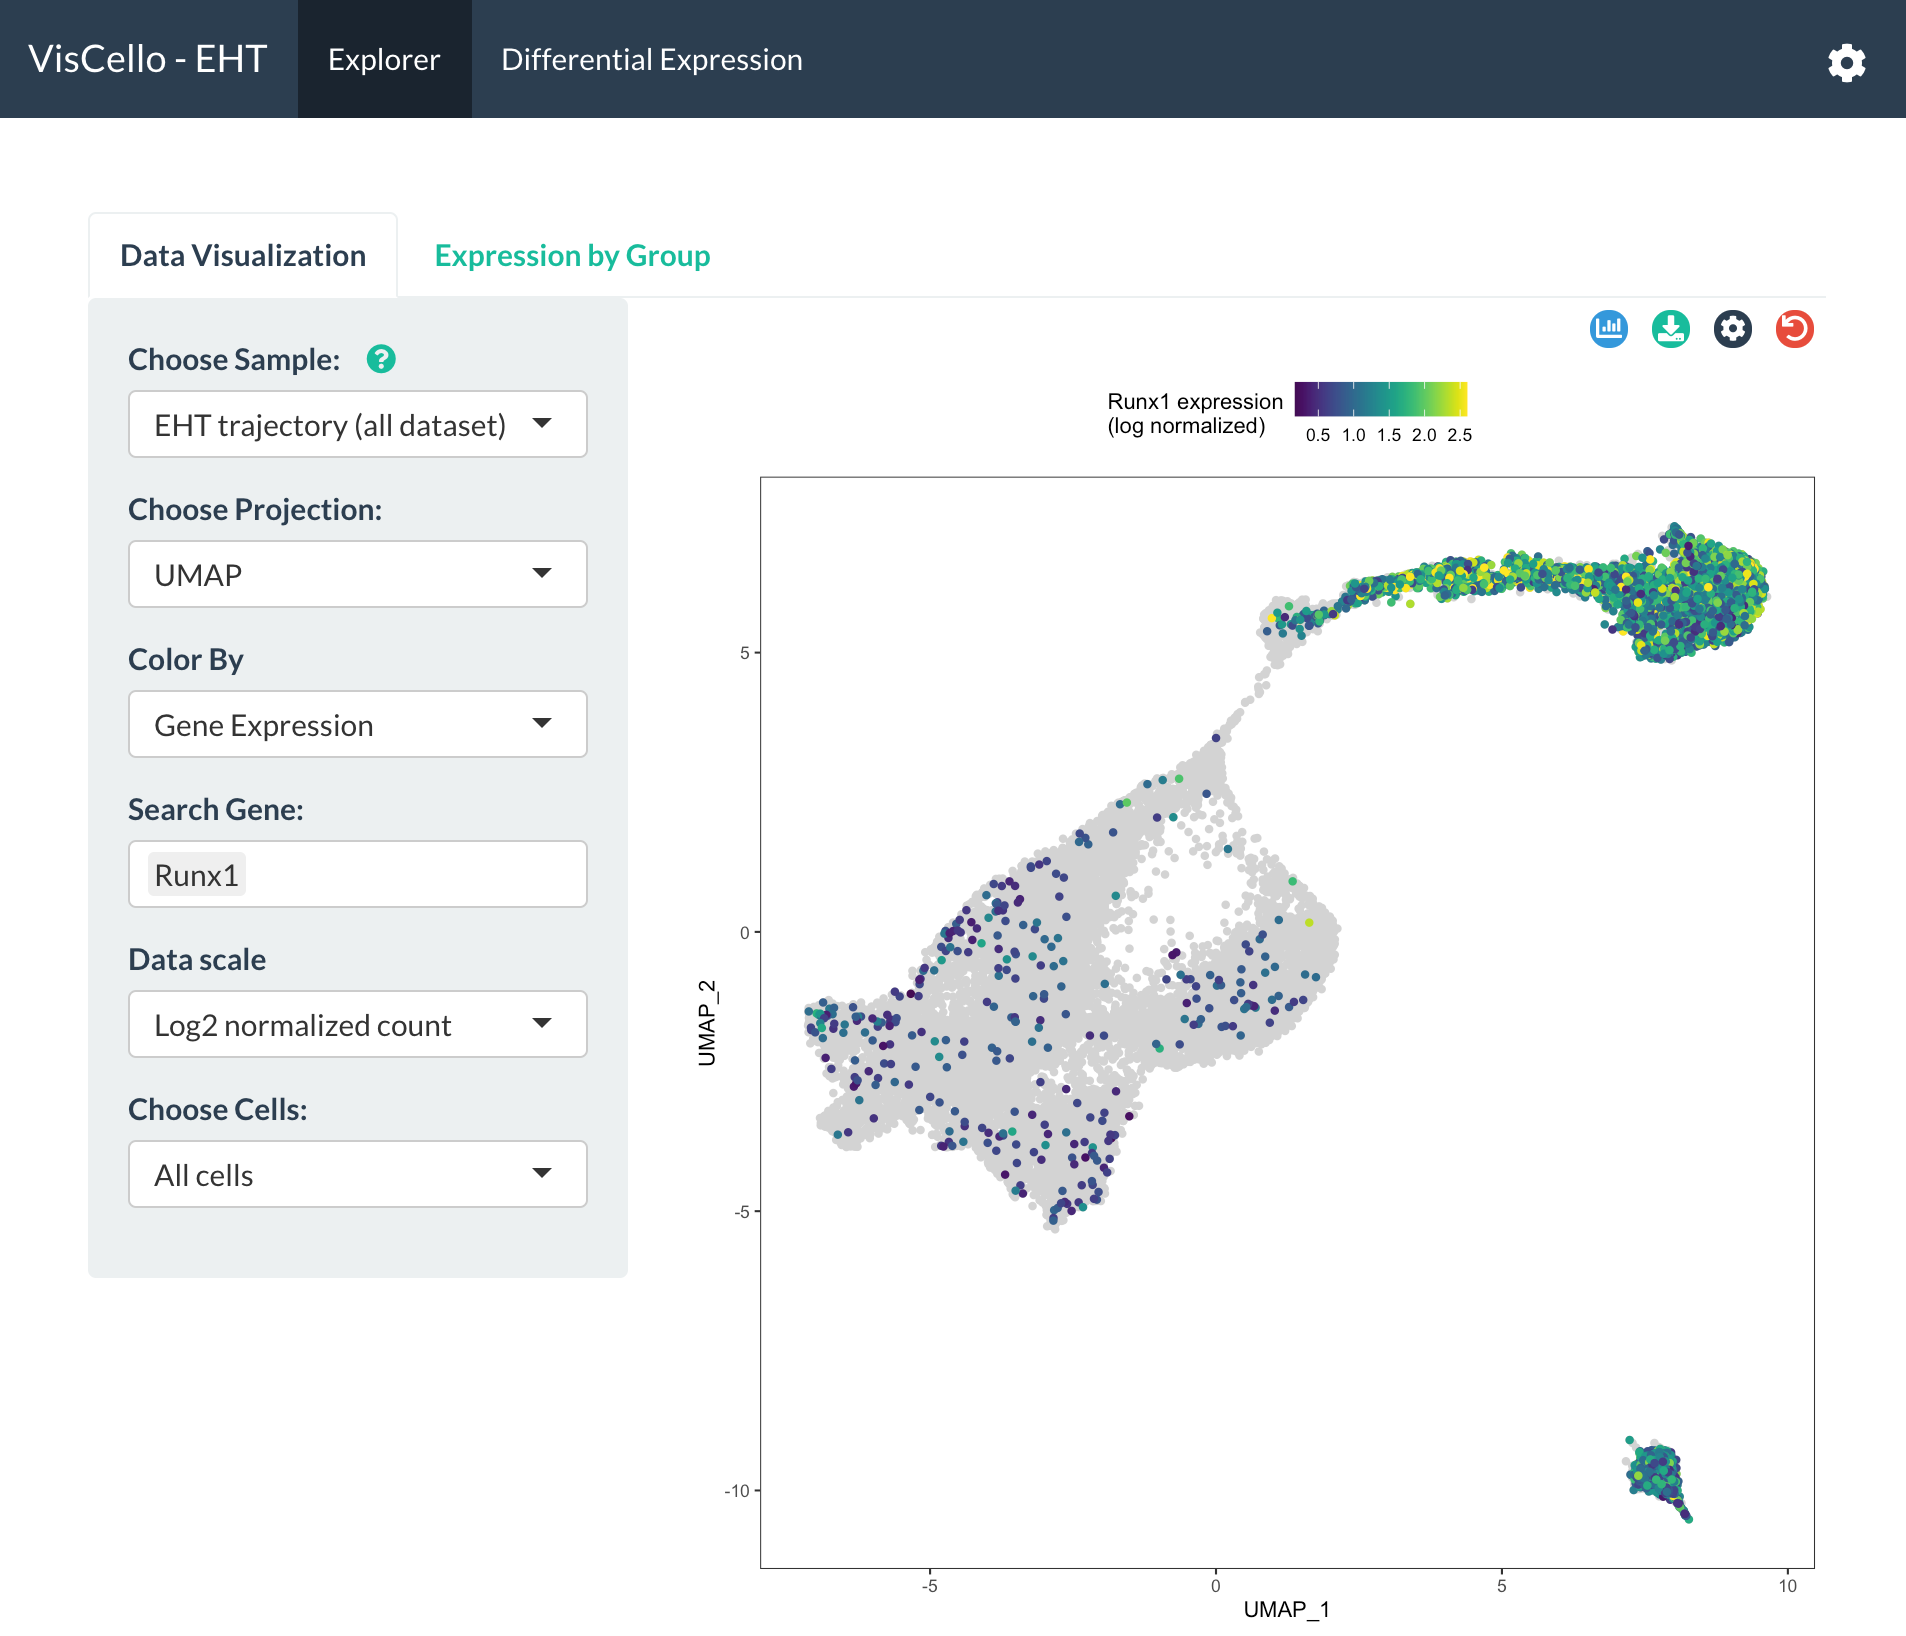
Task: Expand the Choose Sample dropdown
Action: click(358, 424)
